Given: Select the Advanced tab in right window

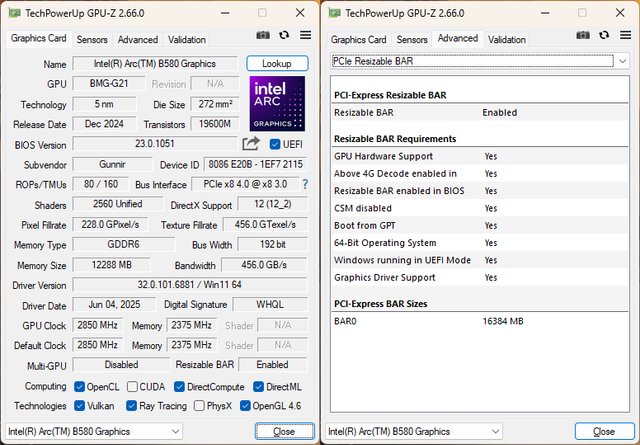Looking at the screenshot, I should coord(458,38).
